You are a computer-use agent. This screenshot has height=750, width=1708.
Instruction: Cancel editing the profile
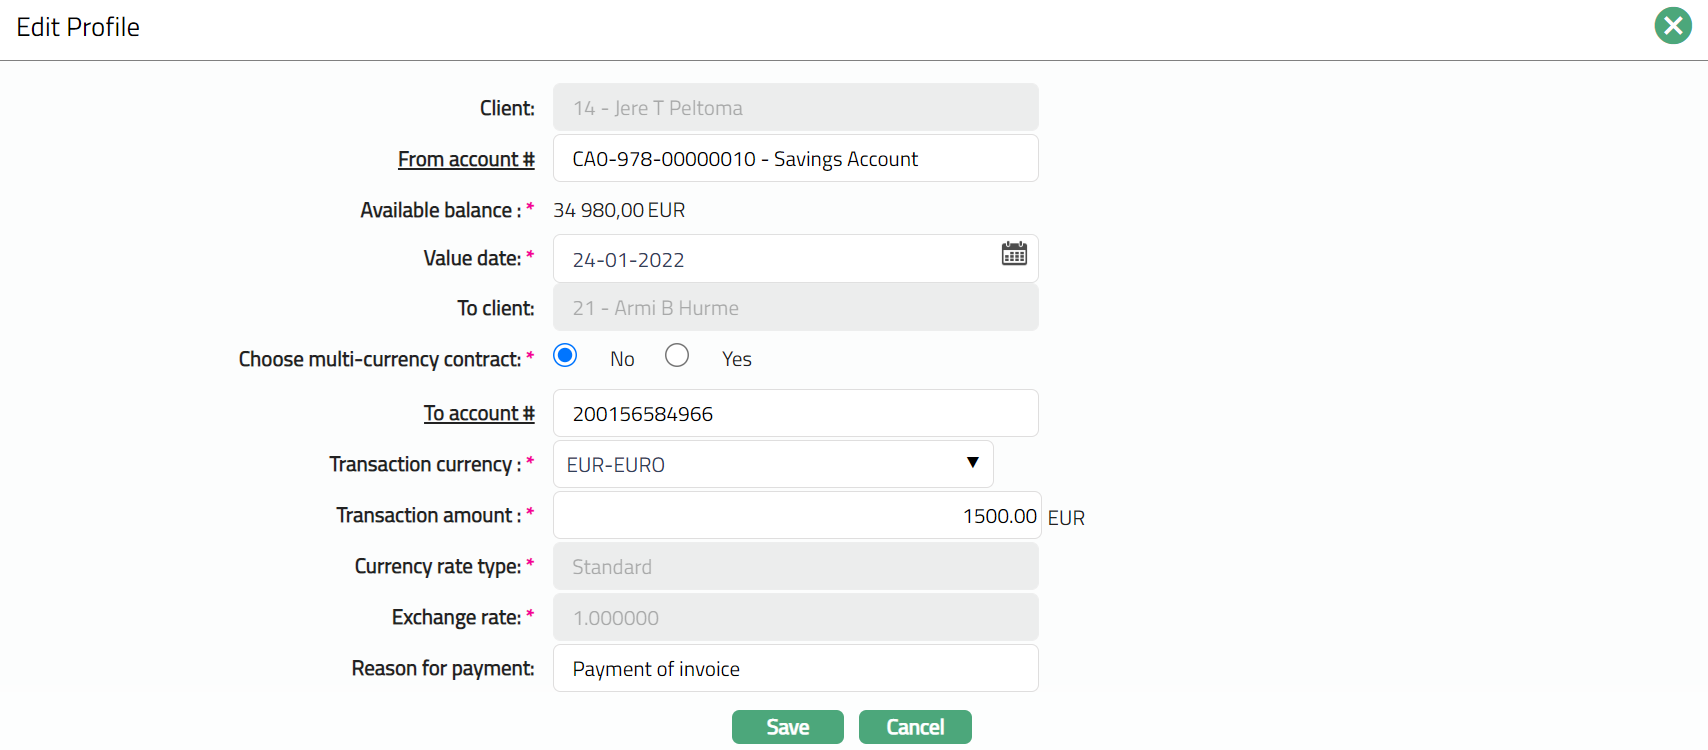tap(915, 727)
